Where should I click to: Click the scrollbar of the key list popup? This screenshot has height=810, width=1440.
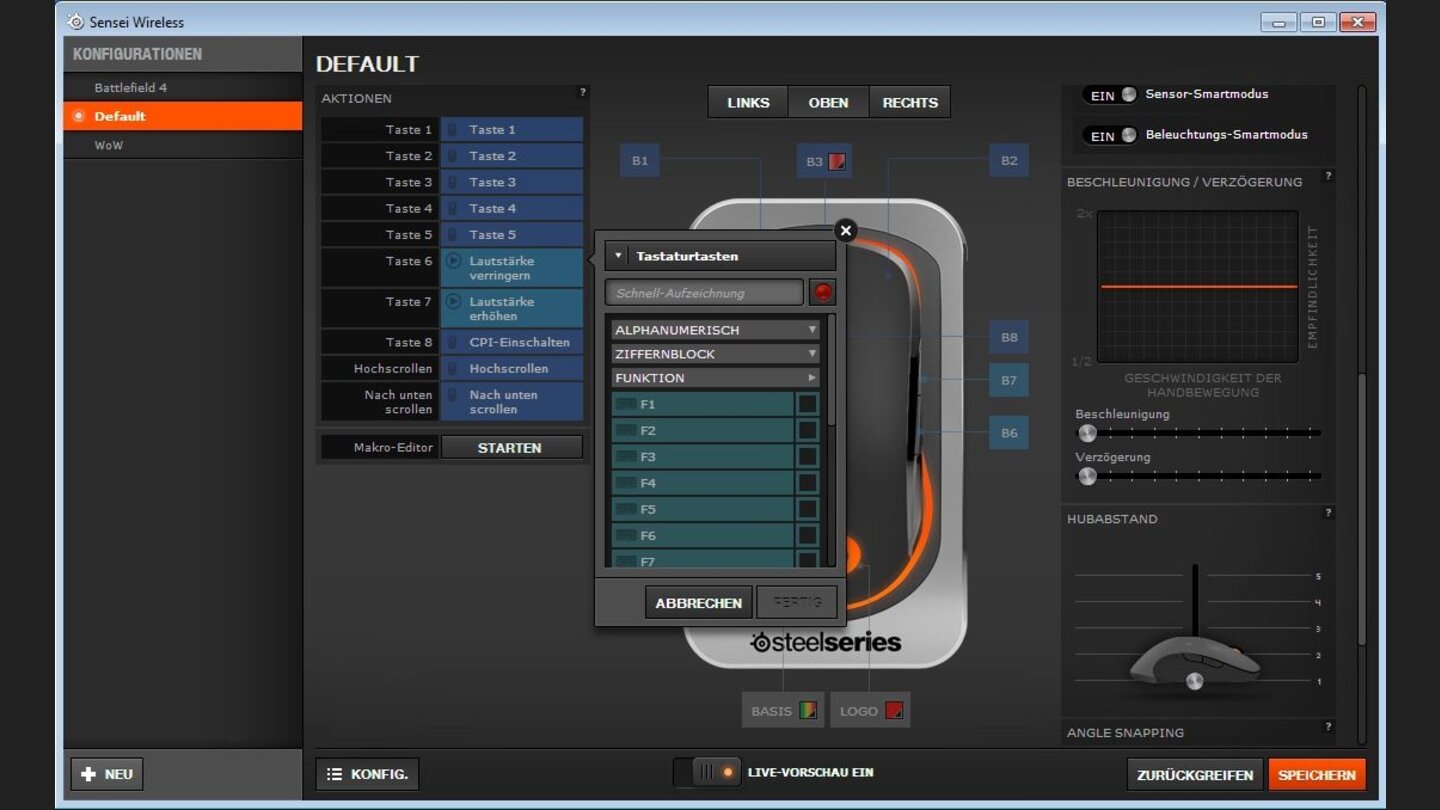coord(830,371)
